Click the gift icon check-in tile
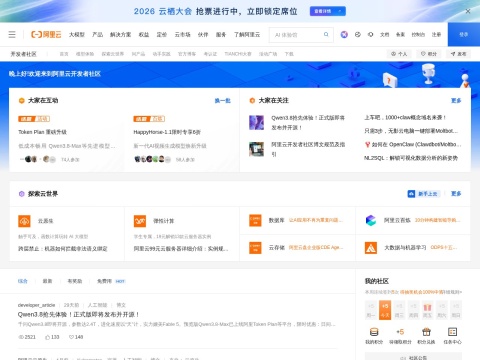Image resolution: width=480 pixels, height=360 pixels. pyautogui.click(x=427, y=310)
